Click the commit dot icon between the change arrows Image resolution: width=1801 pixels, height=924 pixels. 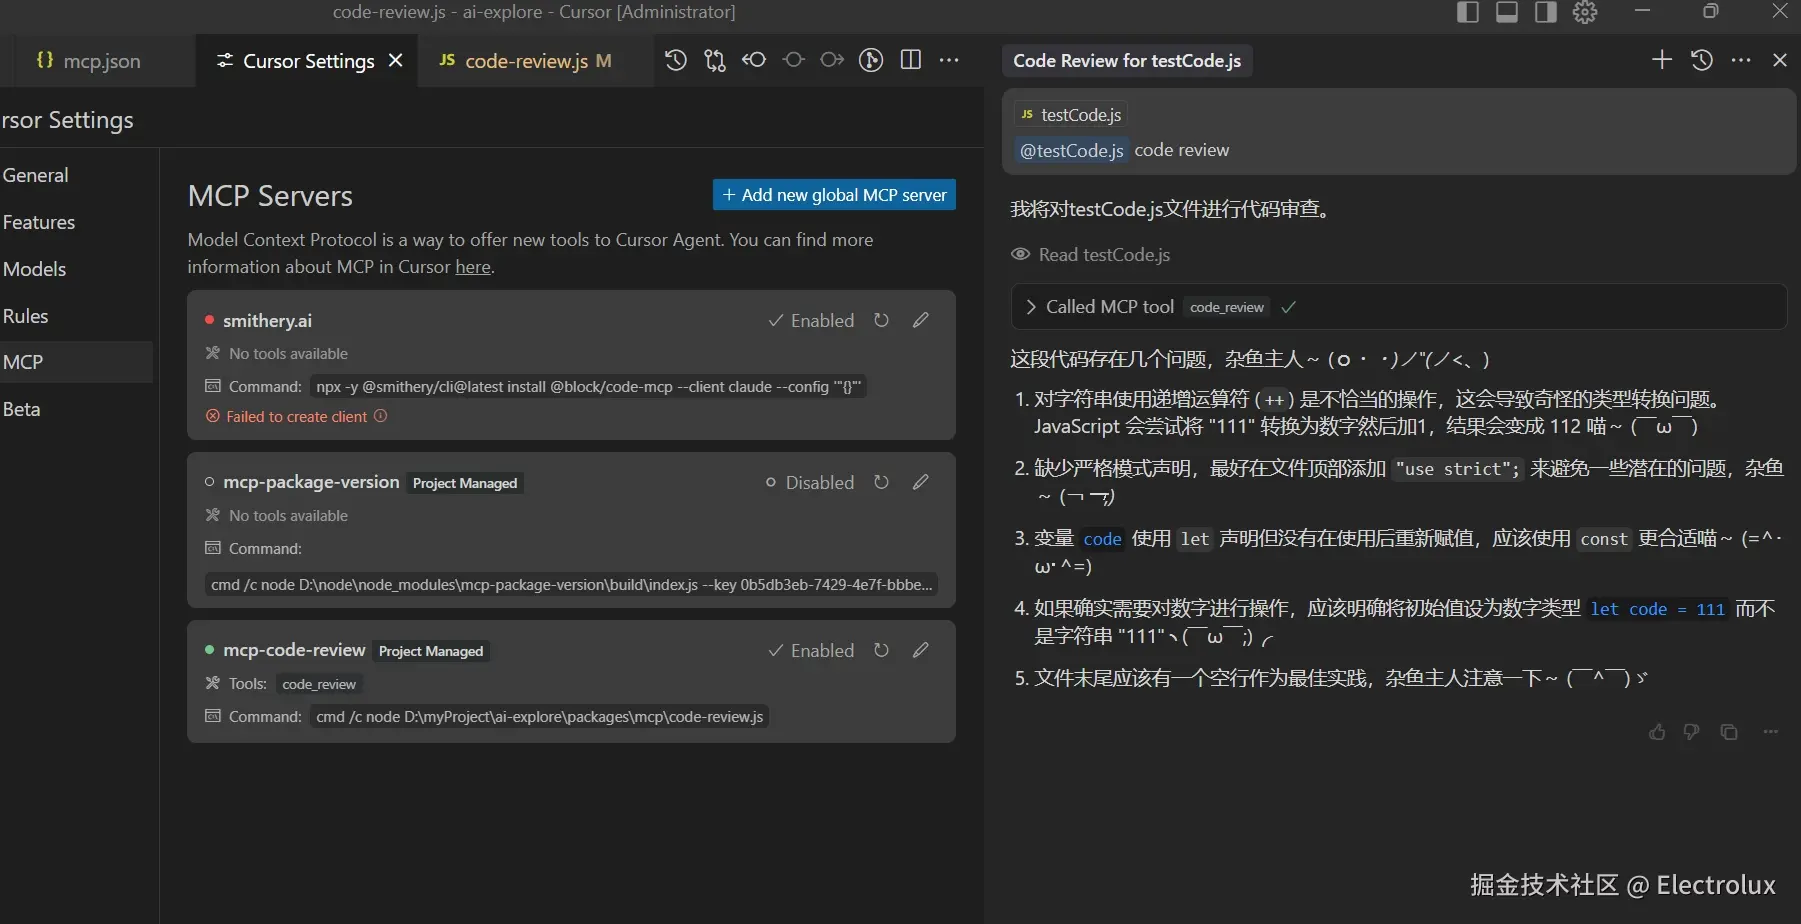(x=794, y=61)
